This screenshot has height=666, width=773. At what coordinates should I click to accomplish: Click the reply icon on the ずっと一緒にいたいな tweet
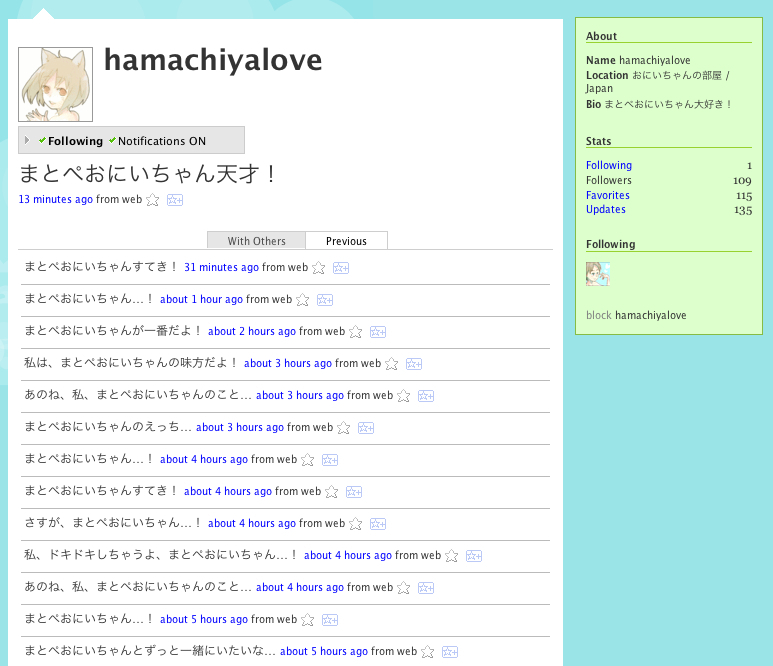(450, 652)
